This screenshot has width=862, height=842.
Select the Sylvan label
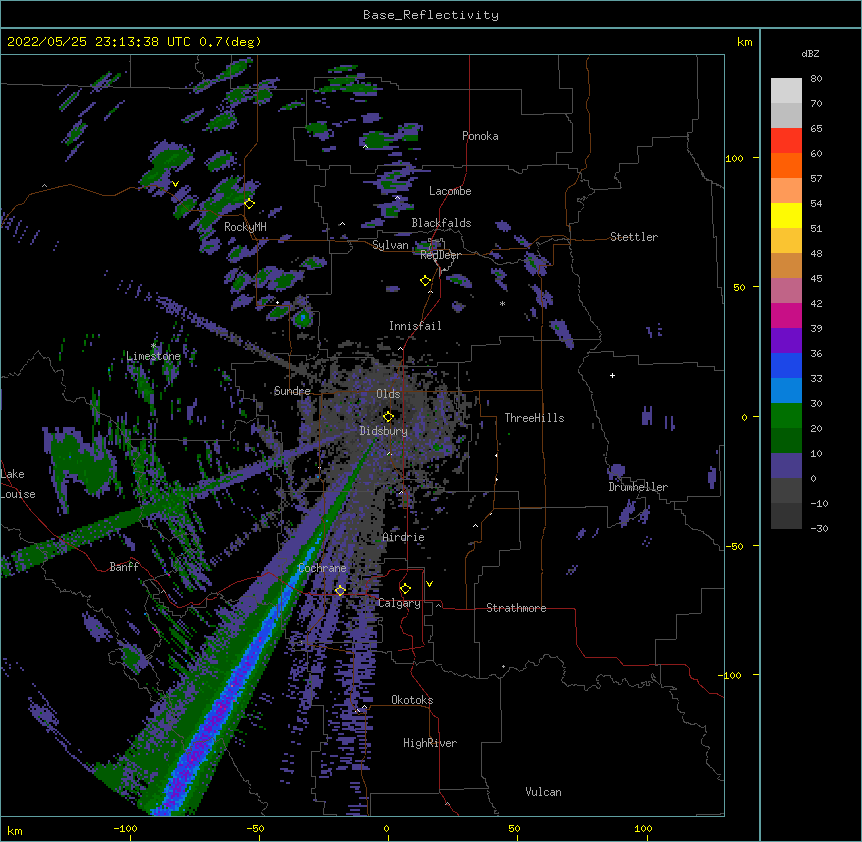[x=390, y=245]
